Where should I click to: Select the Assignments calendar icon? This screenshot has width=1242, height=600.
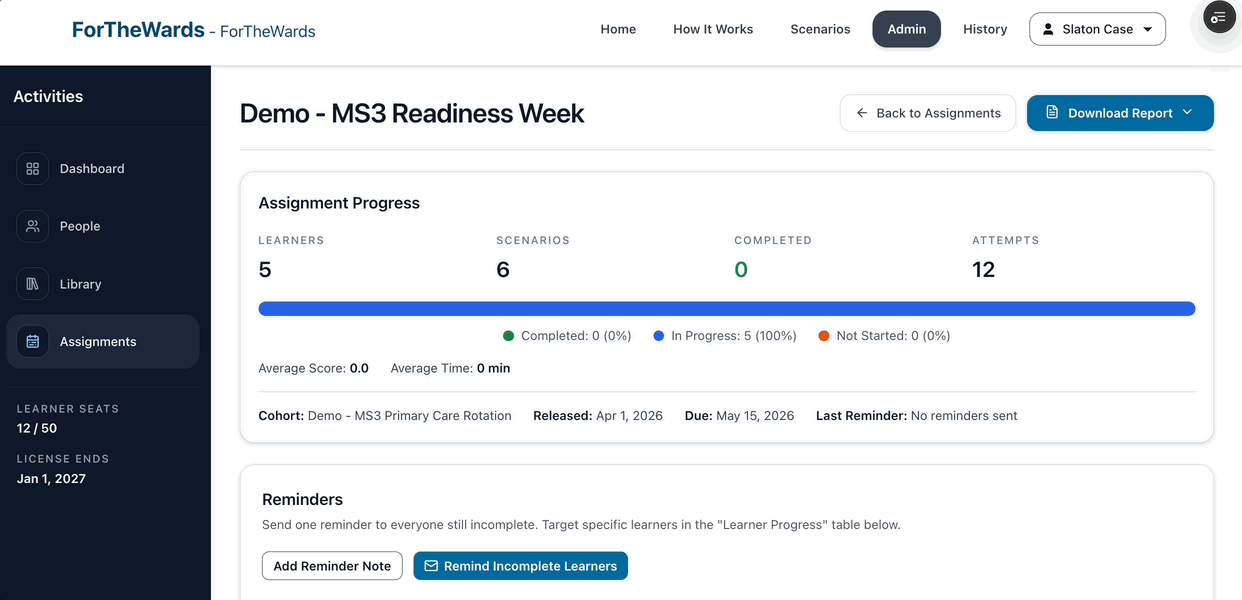(x=32, y=341)
